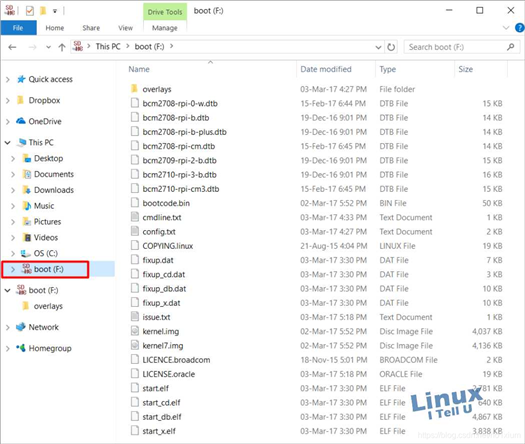Select the LICENSE.oracle file
Viewport: 525px width, 444px height.
(x=169, y=374)
